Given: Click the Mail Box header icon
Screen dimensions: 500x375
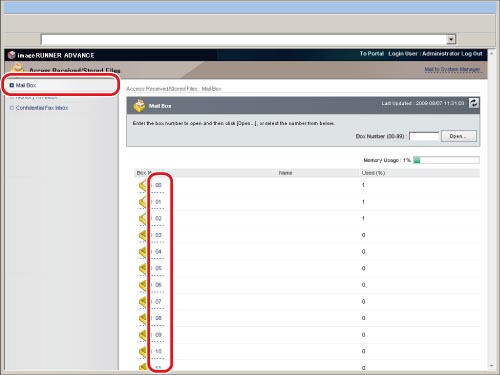Looking at the screenshot, I should 139,106.
